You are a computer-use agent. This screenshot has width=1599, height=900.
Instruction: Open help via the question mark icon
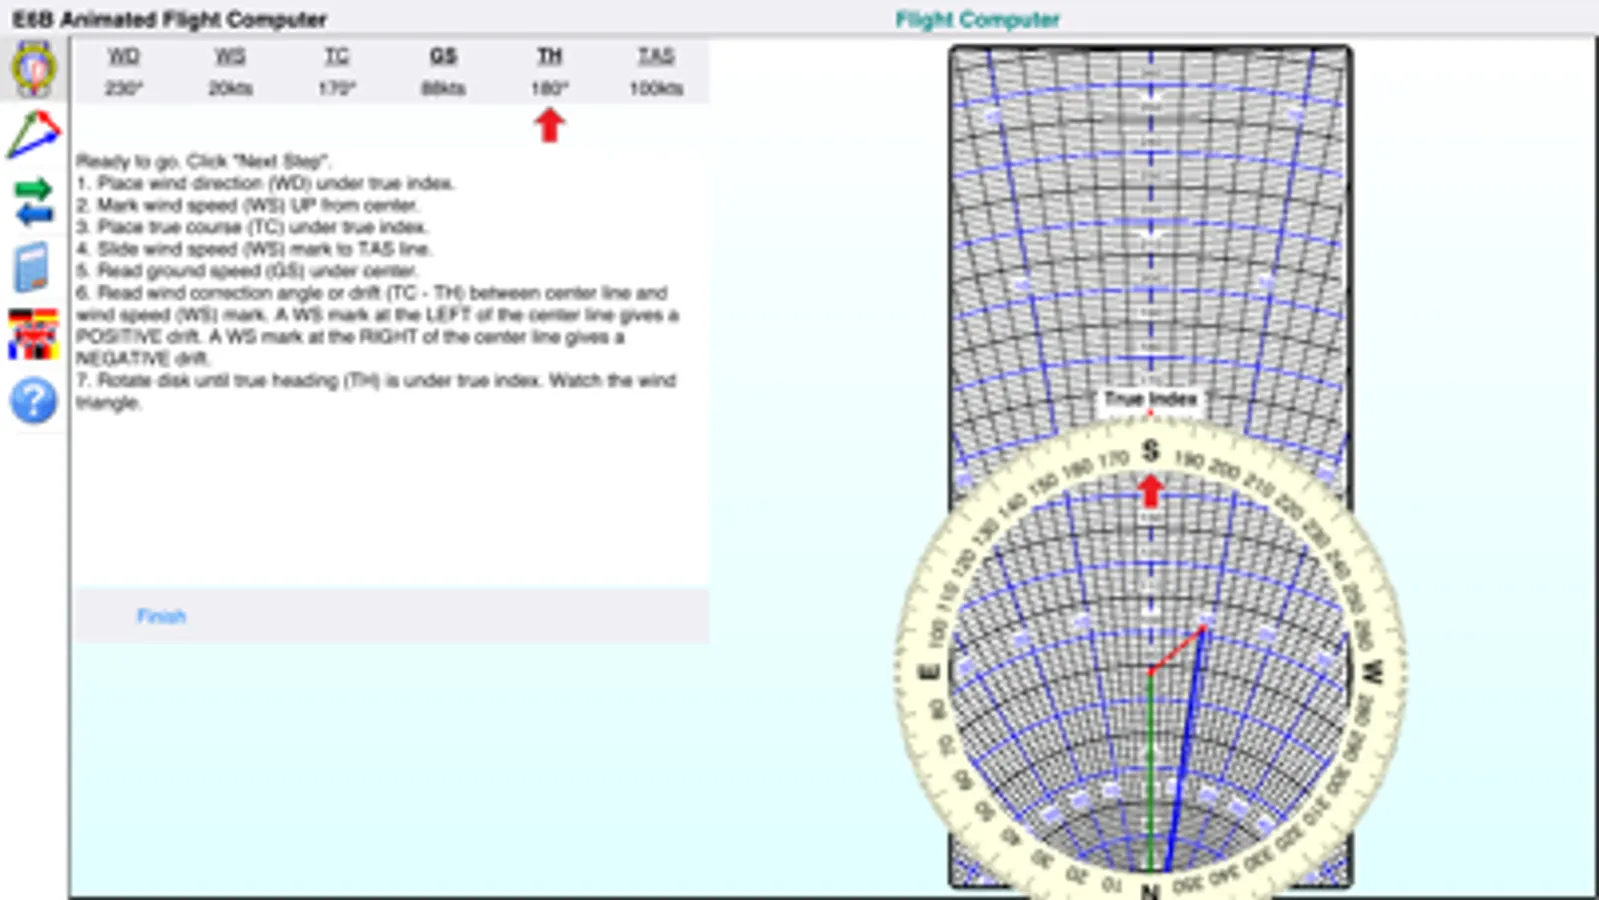(33, 401)
